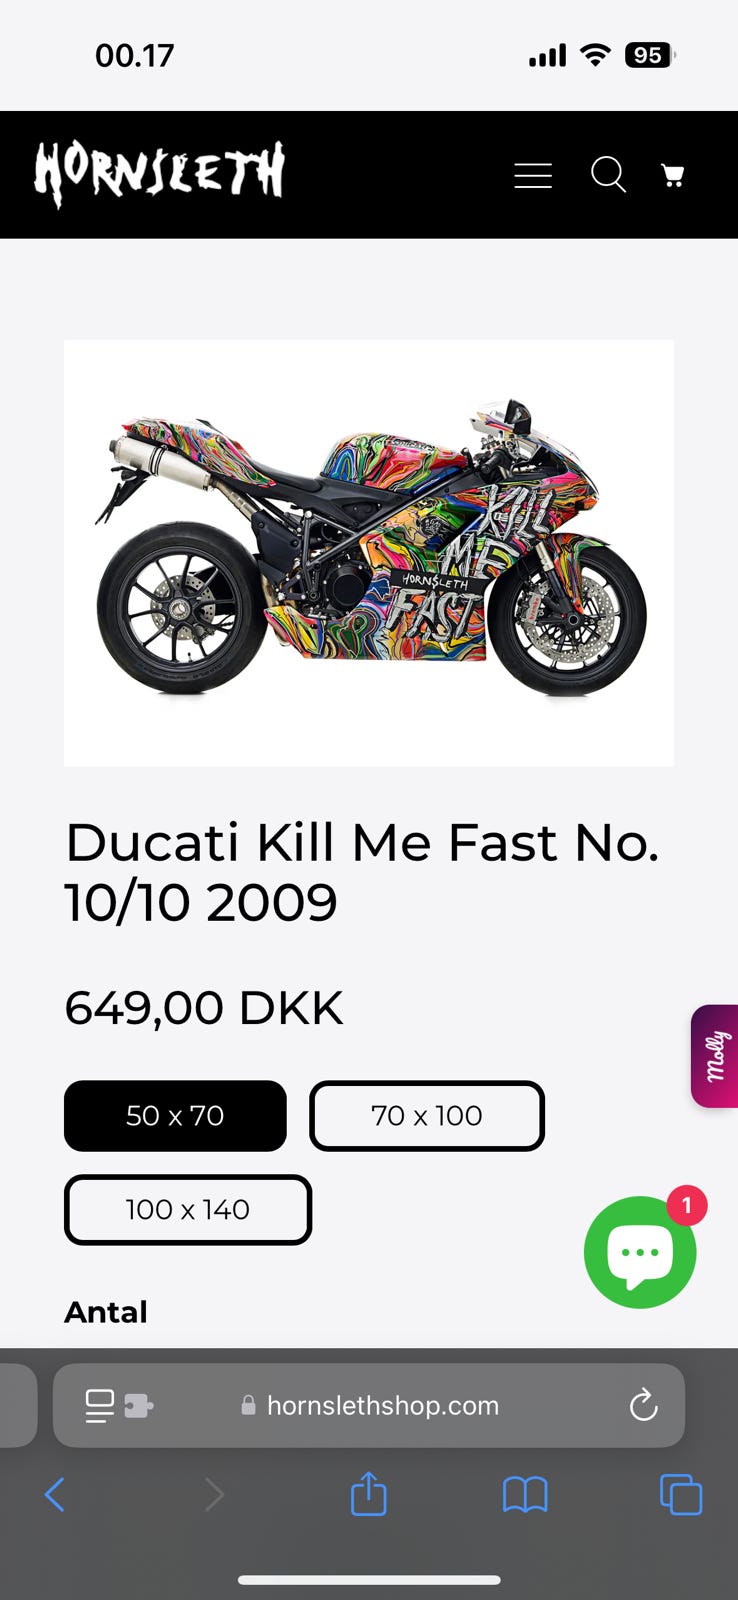Open the Ducati motorcycle product image

tap(369, 553)
